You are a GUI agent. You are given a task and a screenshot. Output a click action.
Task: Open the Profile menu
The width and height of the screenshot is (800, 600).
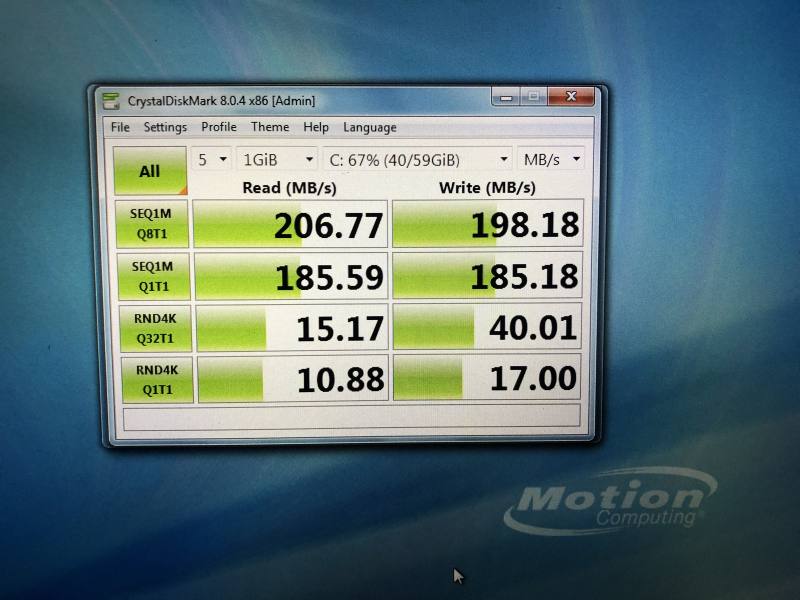pyautogui.click(x=219, y=127)
